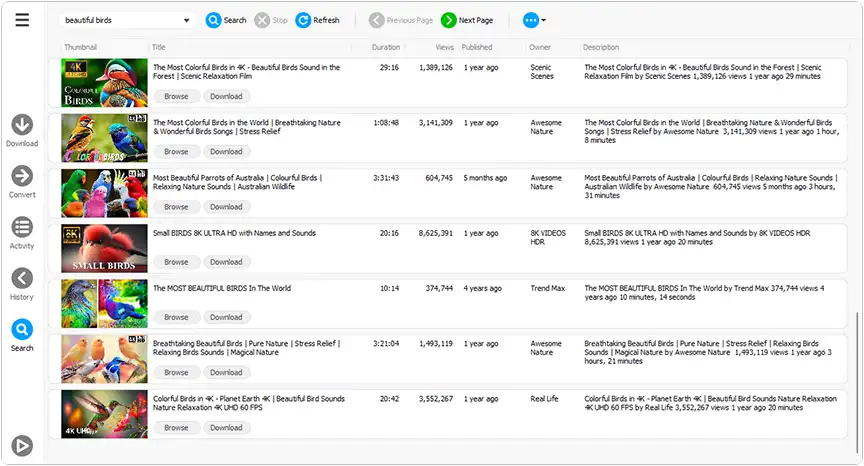Screen dimensions: 864x466
Task: Download 'Most Colorful Birds in the World' video
Action: pos(226,151)
